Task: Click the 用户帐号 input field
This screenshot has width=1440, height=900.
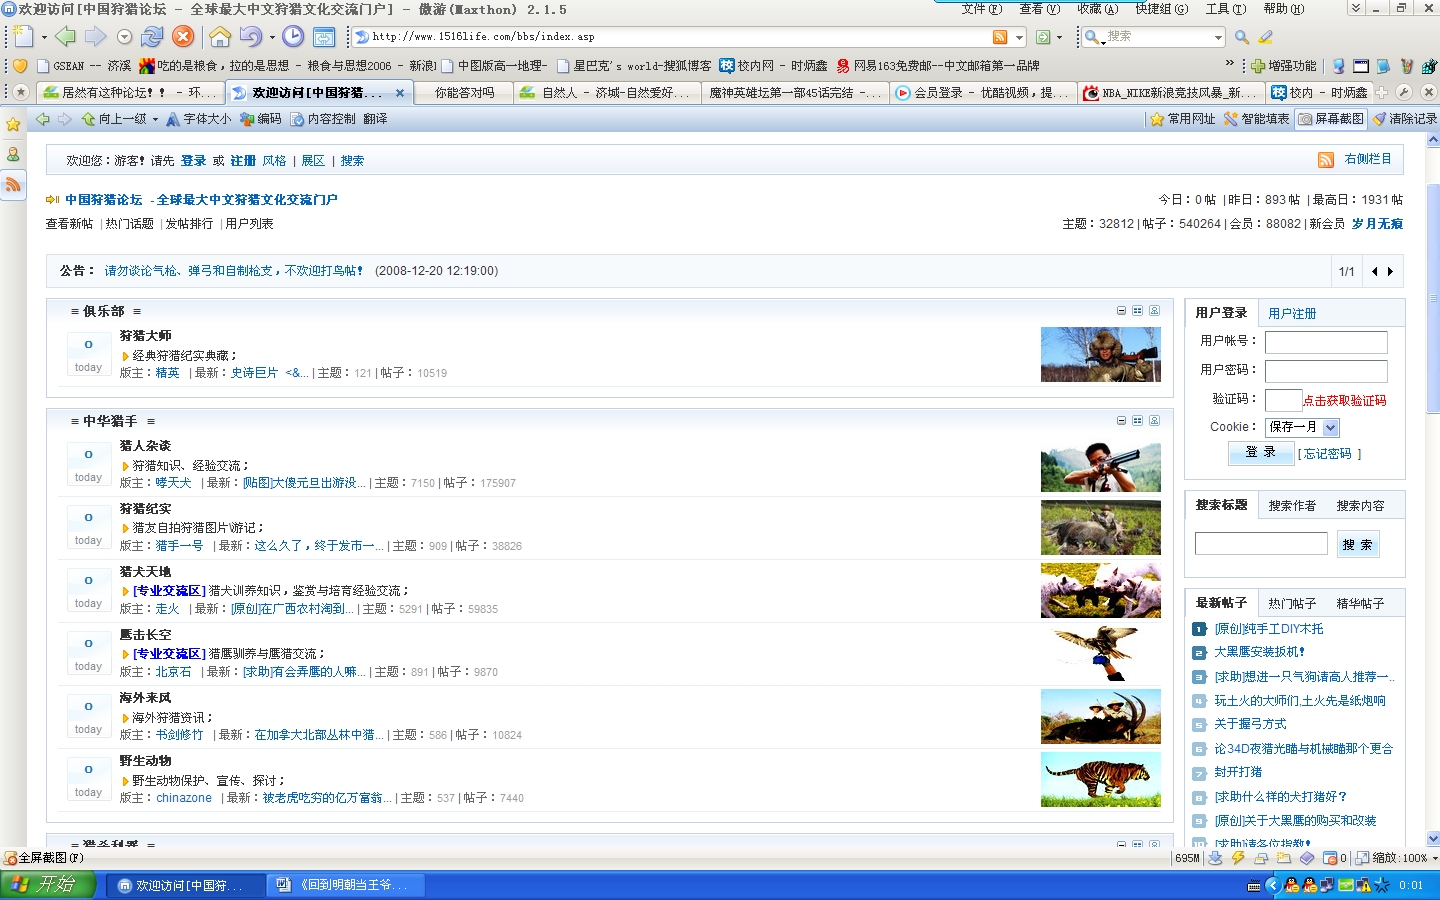Action: (1325, 342)
